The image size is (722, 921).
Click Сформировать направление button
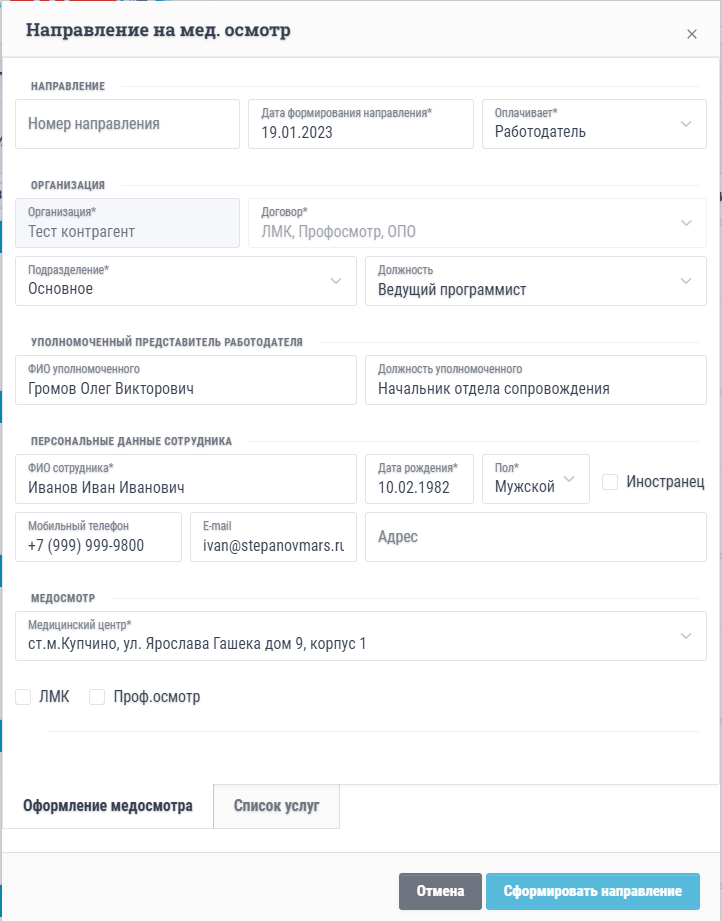592,891
